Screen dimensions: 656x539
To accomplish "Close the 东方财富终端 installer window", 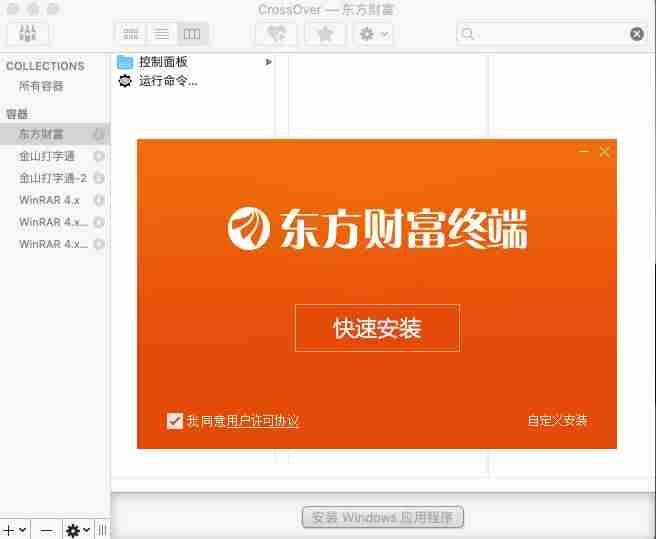I will tap(605, 151).
